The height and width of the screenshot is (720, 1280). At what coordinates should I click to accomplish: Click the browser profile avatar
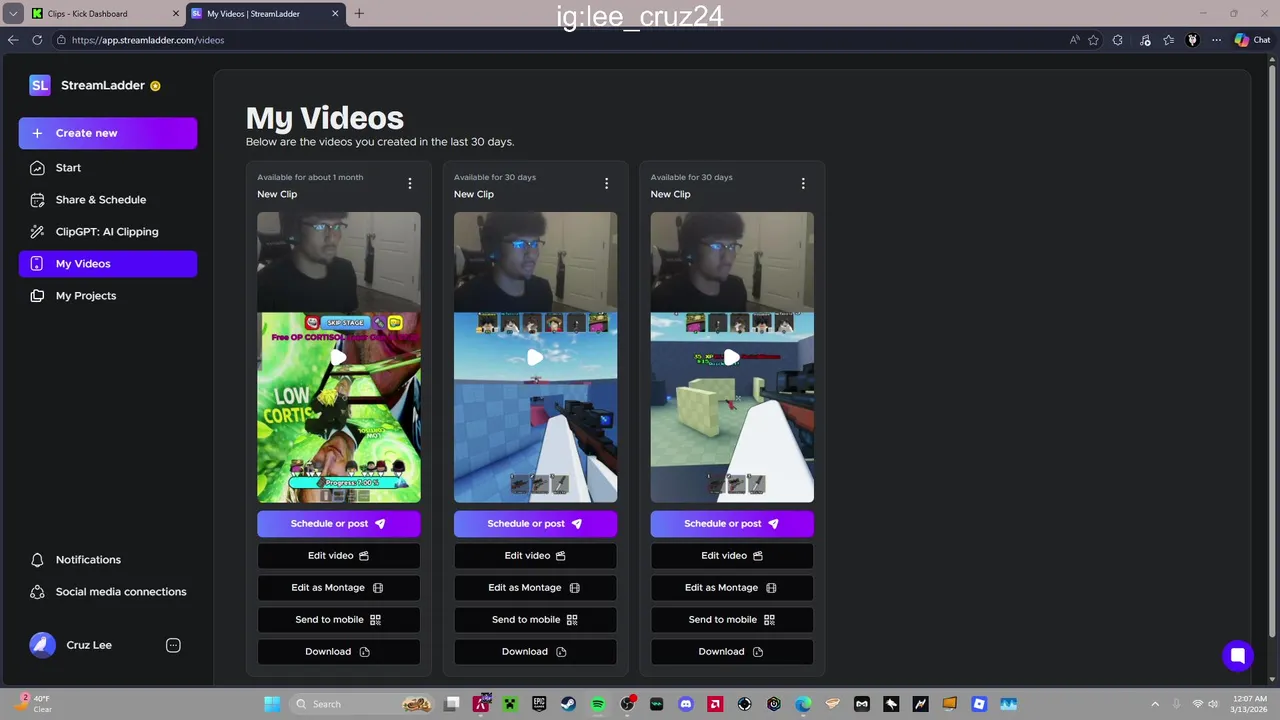pos(1192,40)
